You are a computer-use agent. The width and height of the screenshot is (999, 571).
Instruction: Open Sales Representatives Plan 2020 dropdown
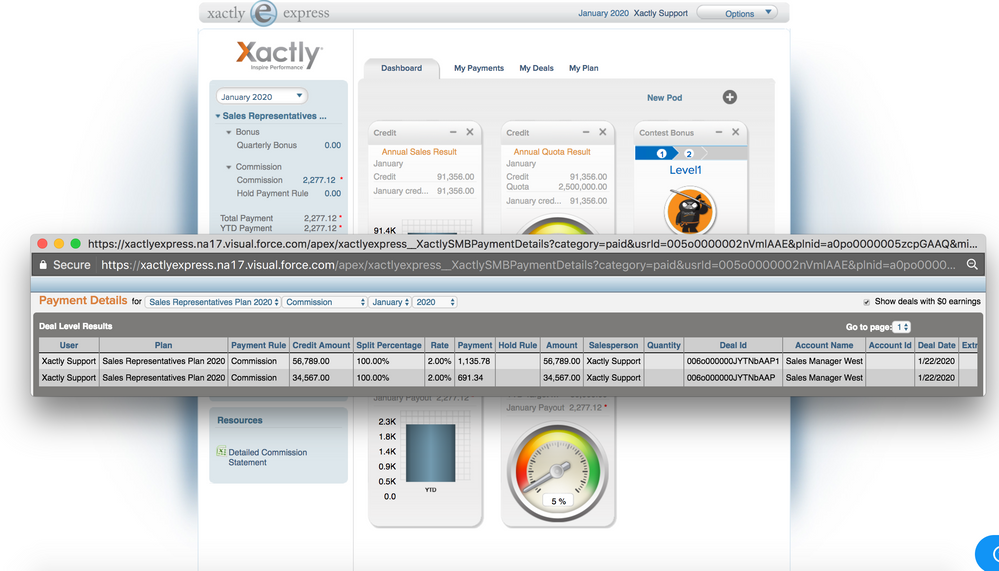point(213,302)
